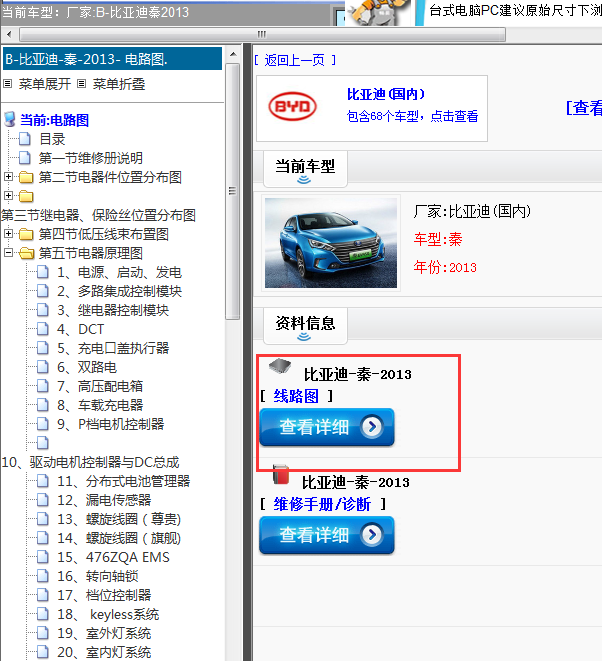Open 19、室外灯系统 diagram
This screenshot has width=602, height=661.
tap(104, 633)
